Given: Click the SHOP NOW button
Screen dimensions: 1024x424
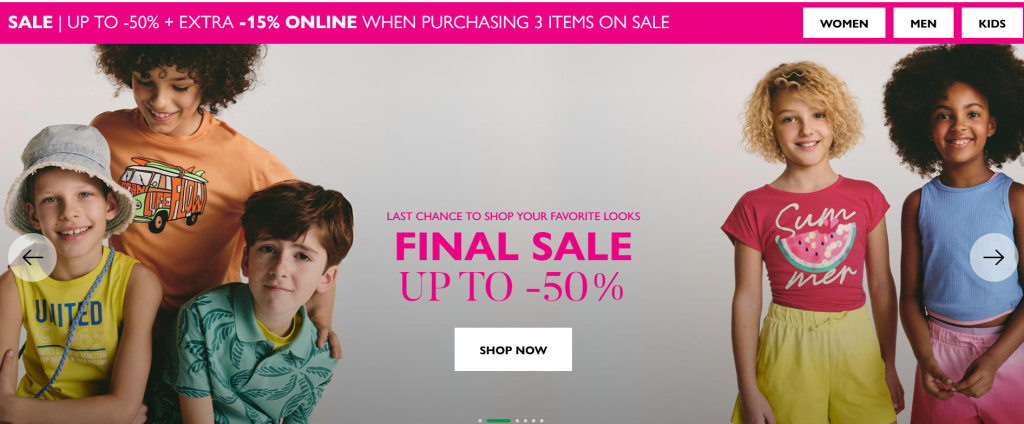Looking at the screenshot, I should 513,350.
